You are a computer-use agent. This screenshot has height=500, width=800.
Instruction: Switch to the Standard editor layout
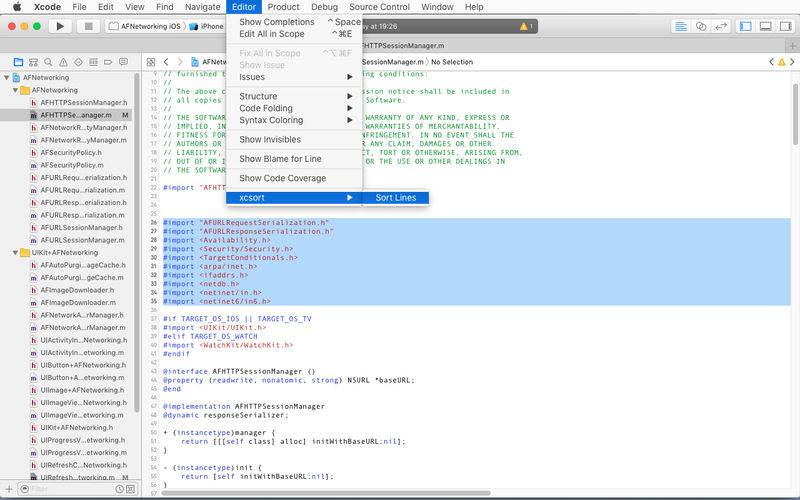coord(681,26)
